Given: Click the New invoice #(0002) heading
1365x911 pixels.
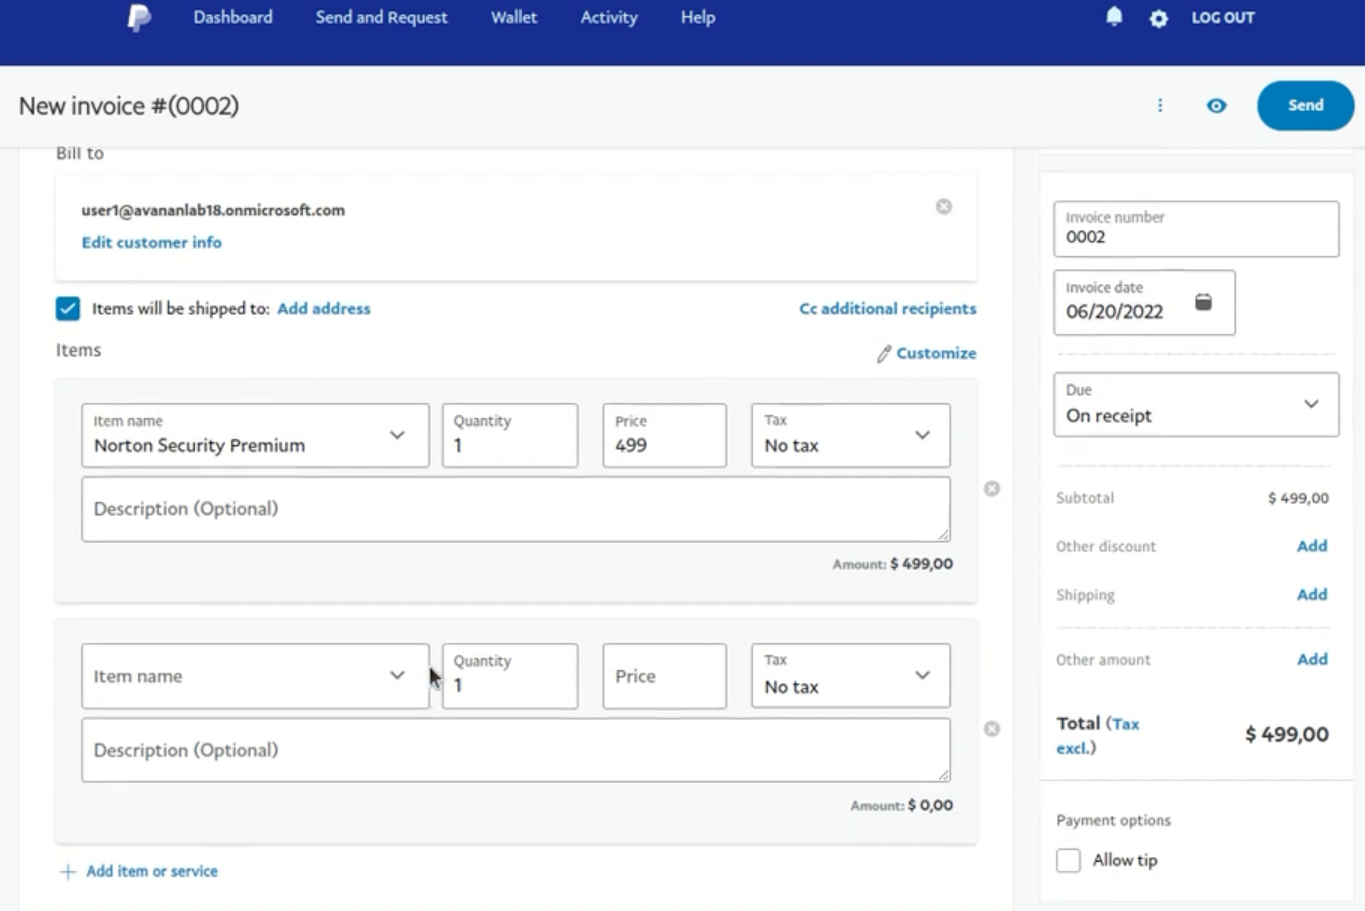Looking at the screenshot, I should pyautogui.click(x=129, y=106).
